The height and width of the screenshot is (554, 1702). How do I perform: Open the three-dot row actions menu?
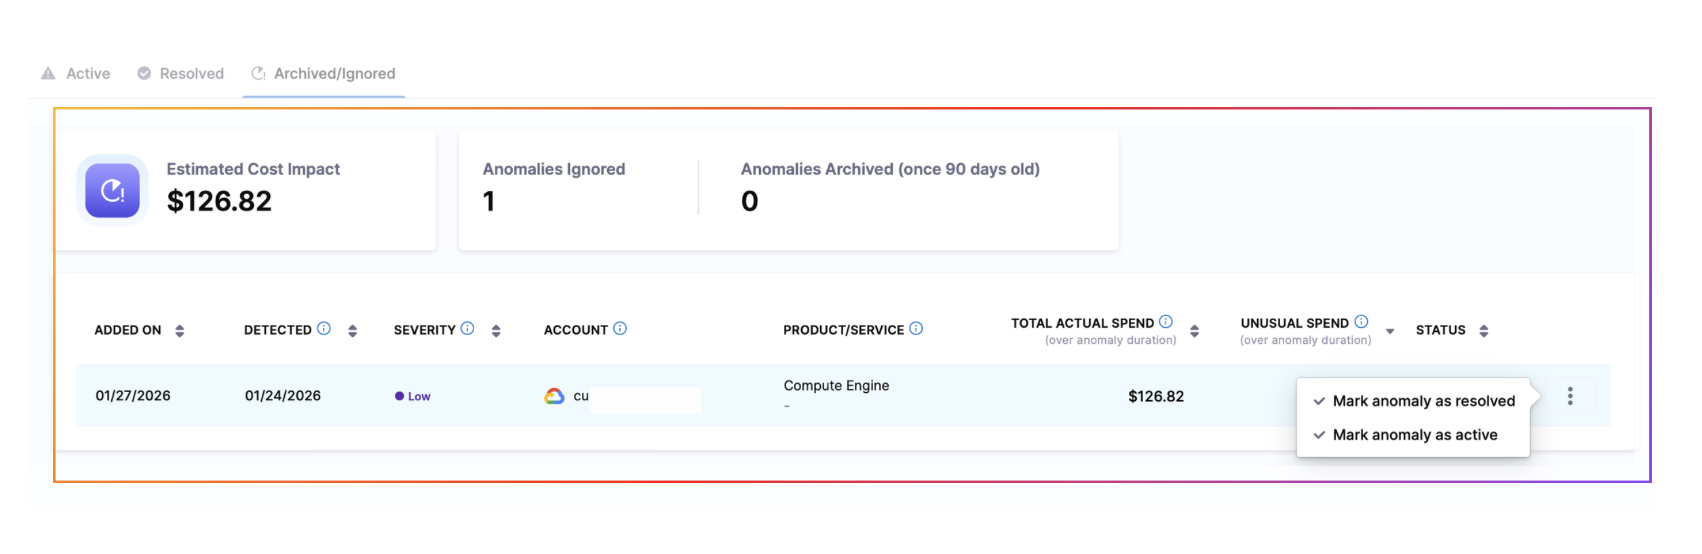tap(1570, 396)
